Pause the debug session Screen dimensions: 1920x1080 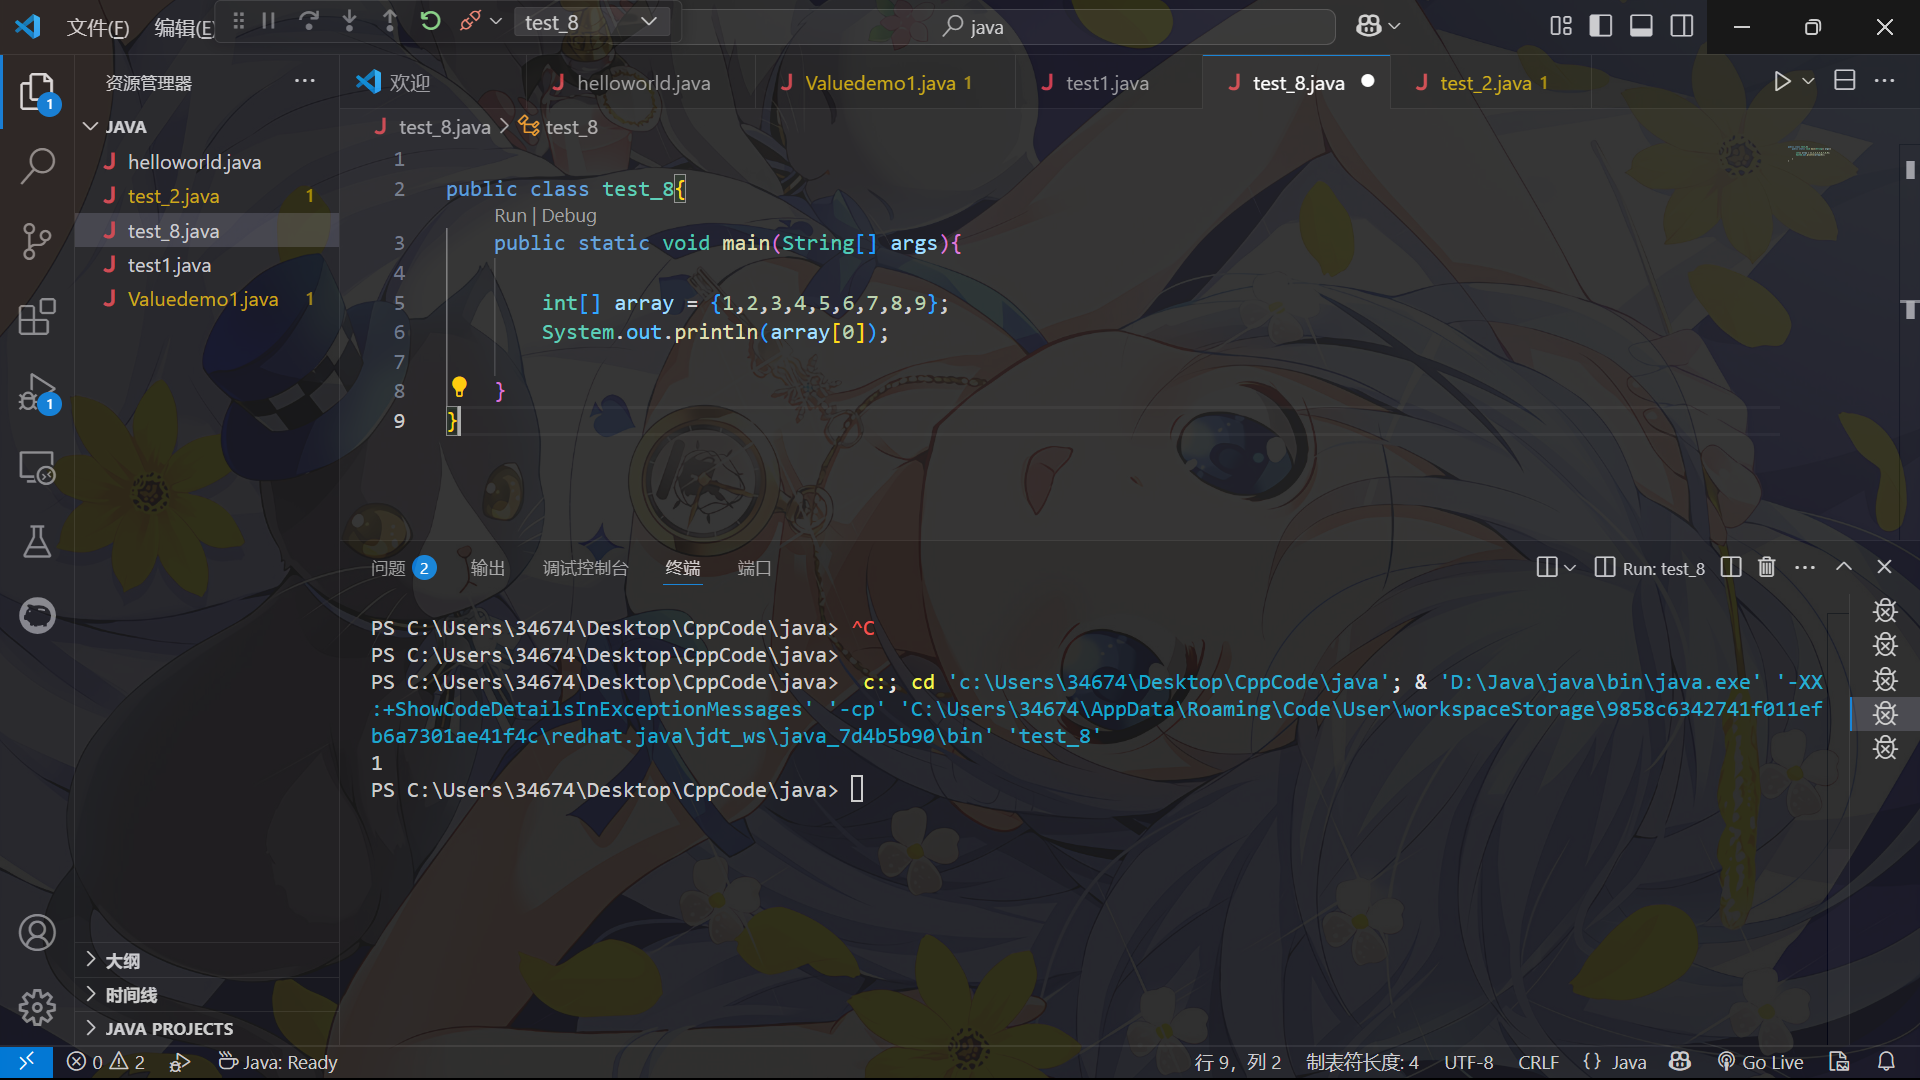(268, 21)
